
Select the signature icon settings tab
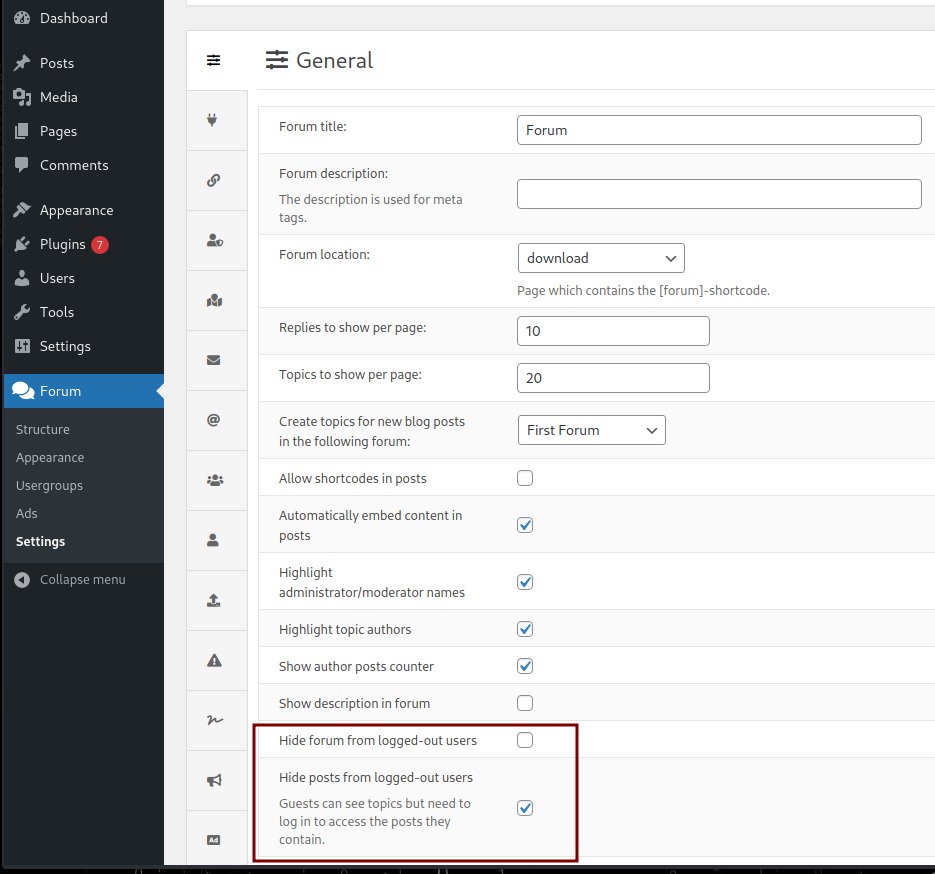(213, 720)
